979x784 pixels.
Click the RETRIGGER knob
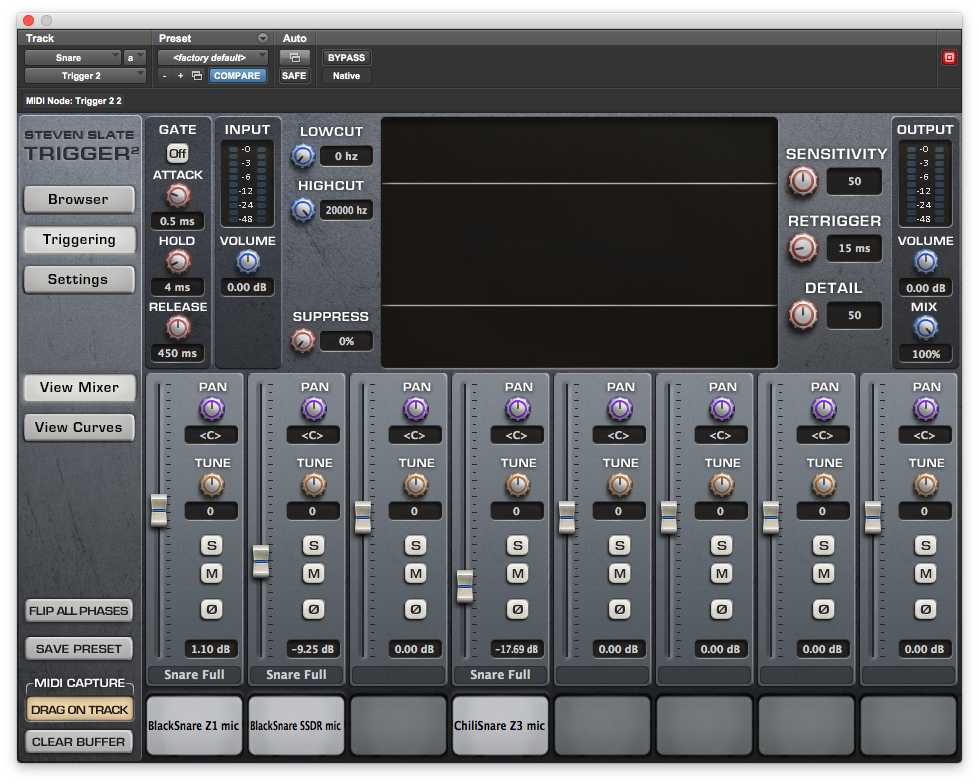click(x=803, y=248)
